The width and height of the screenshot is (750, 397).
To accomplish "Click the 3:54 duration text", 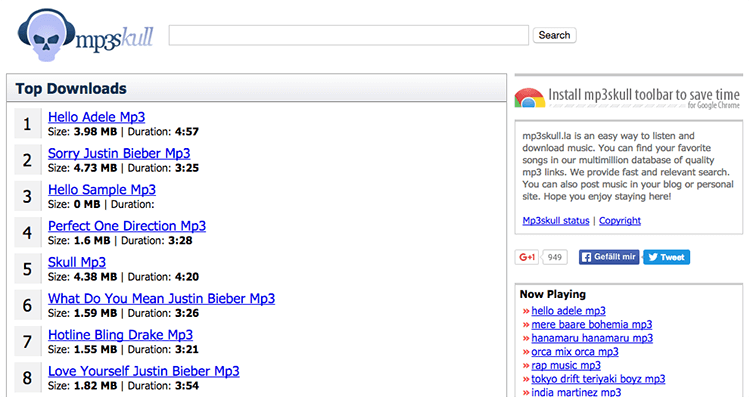I will point(187,386).
